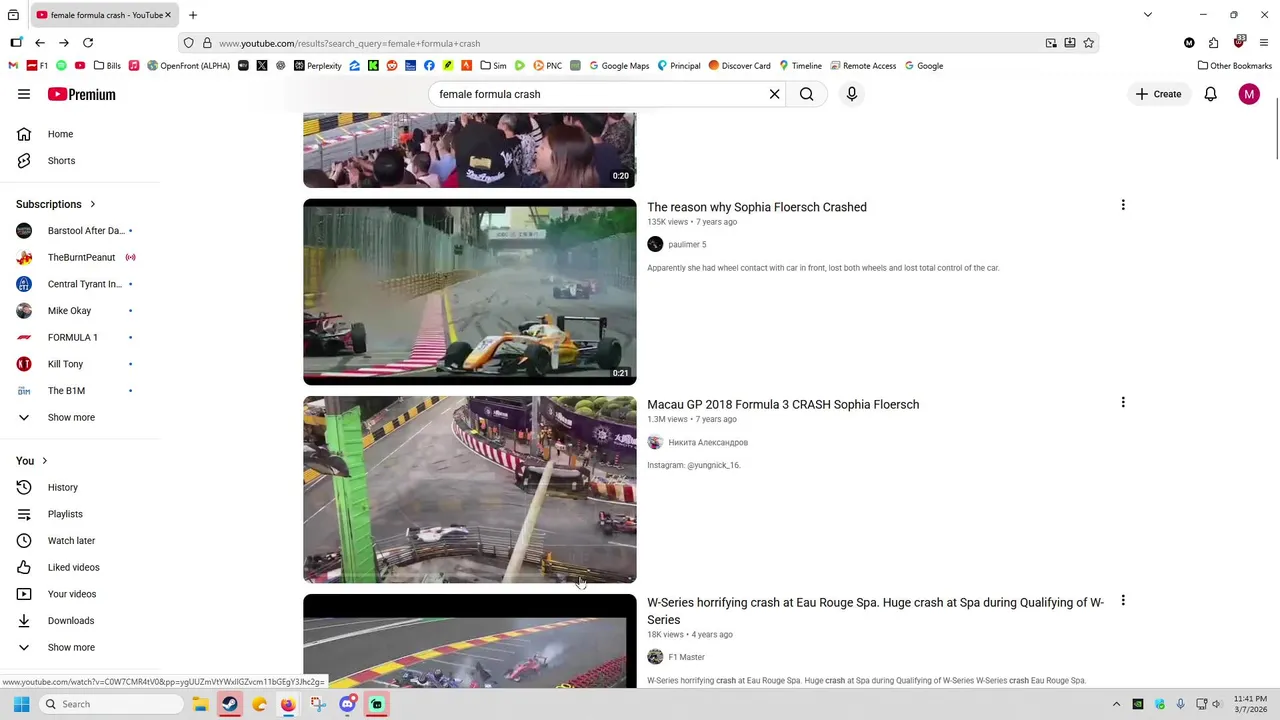Open the Firefox extensions puzzle icon
Image resolution: width=1280 pixels, height=720 pixels.
(x=1213, y=43)
